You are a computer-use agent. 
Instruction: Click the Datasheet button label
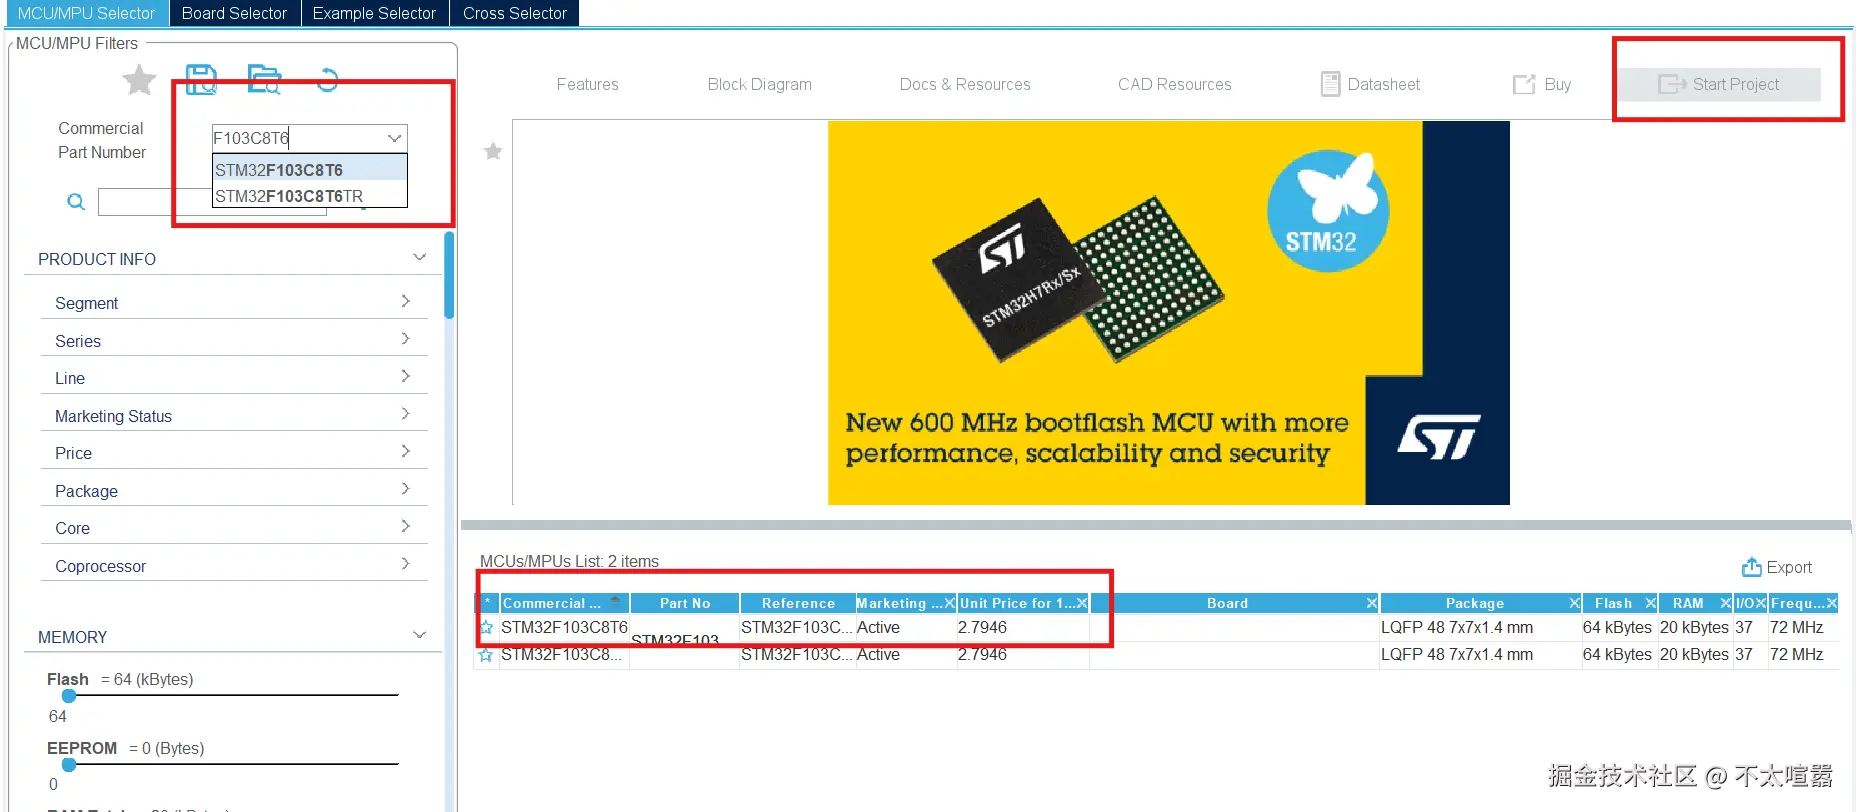tap(1384, 85)
